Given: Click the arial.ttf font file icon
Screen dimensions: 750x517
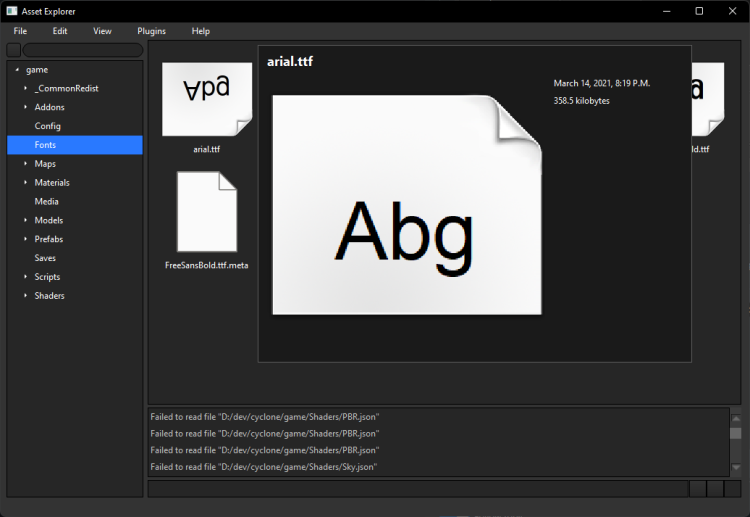Looking at the screenshot, I should pyautogui.click(x=206, y=99).
